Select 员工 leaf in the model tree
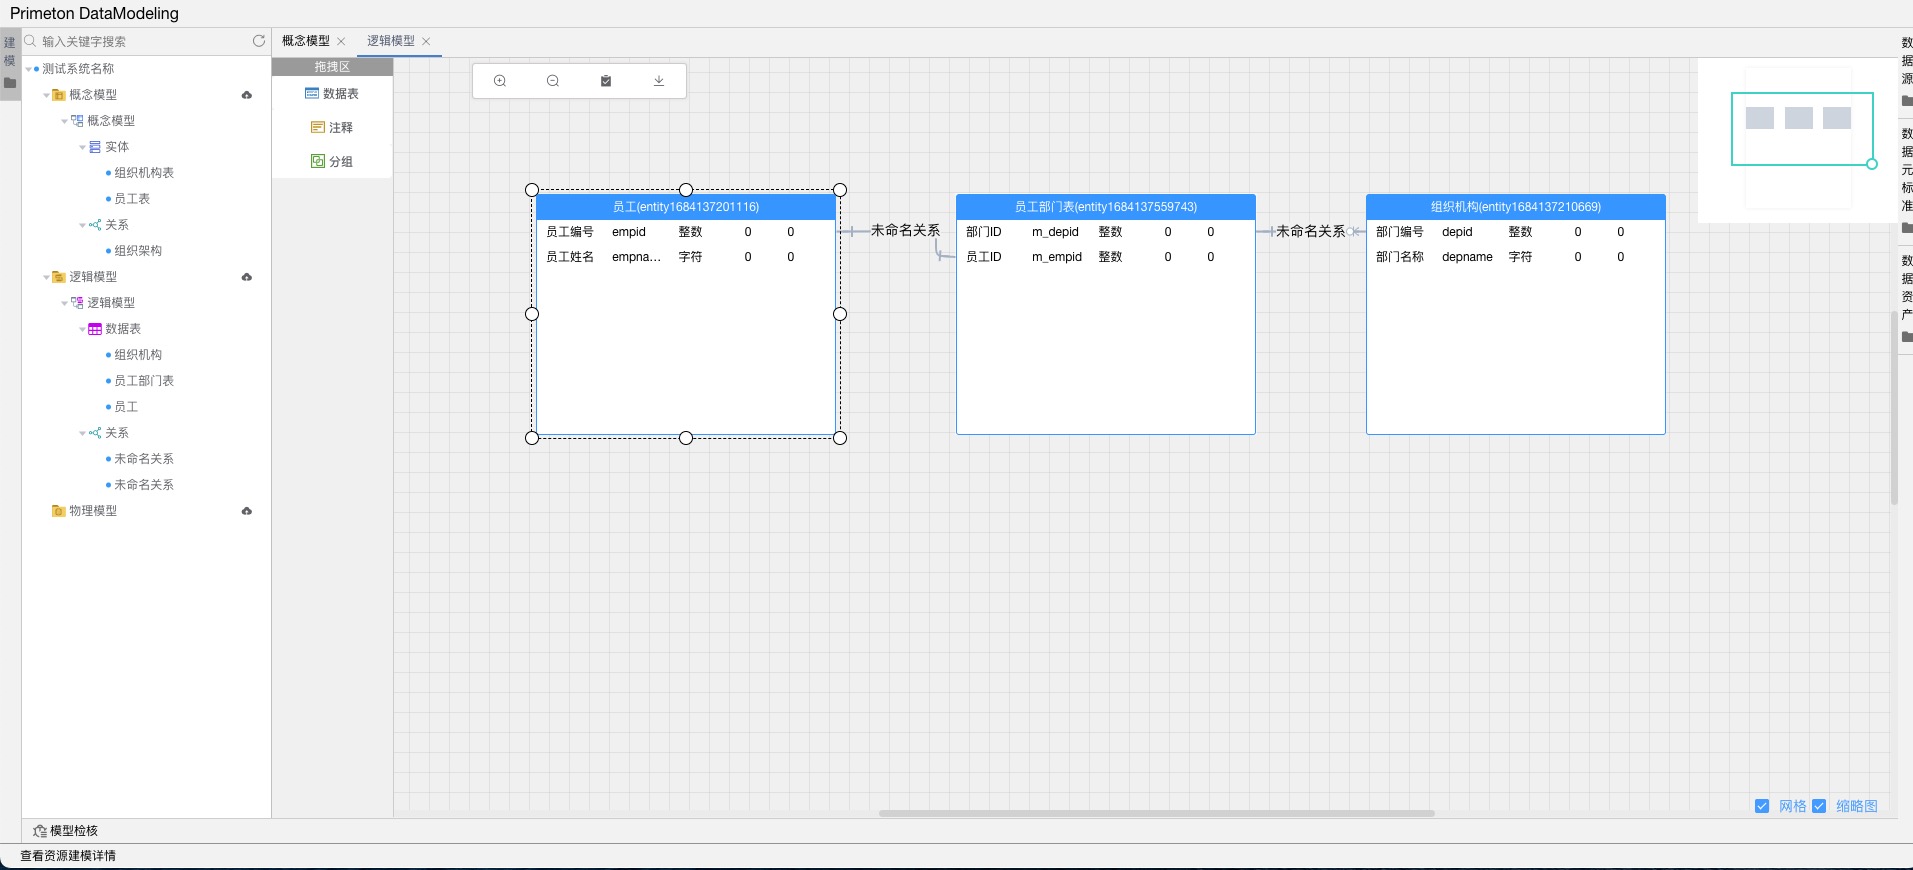 coord(126,407)
